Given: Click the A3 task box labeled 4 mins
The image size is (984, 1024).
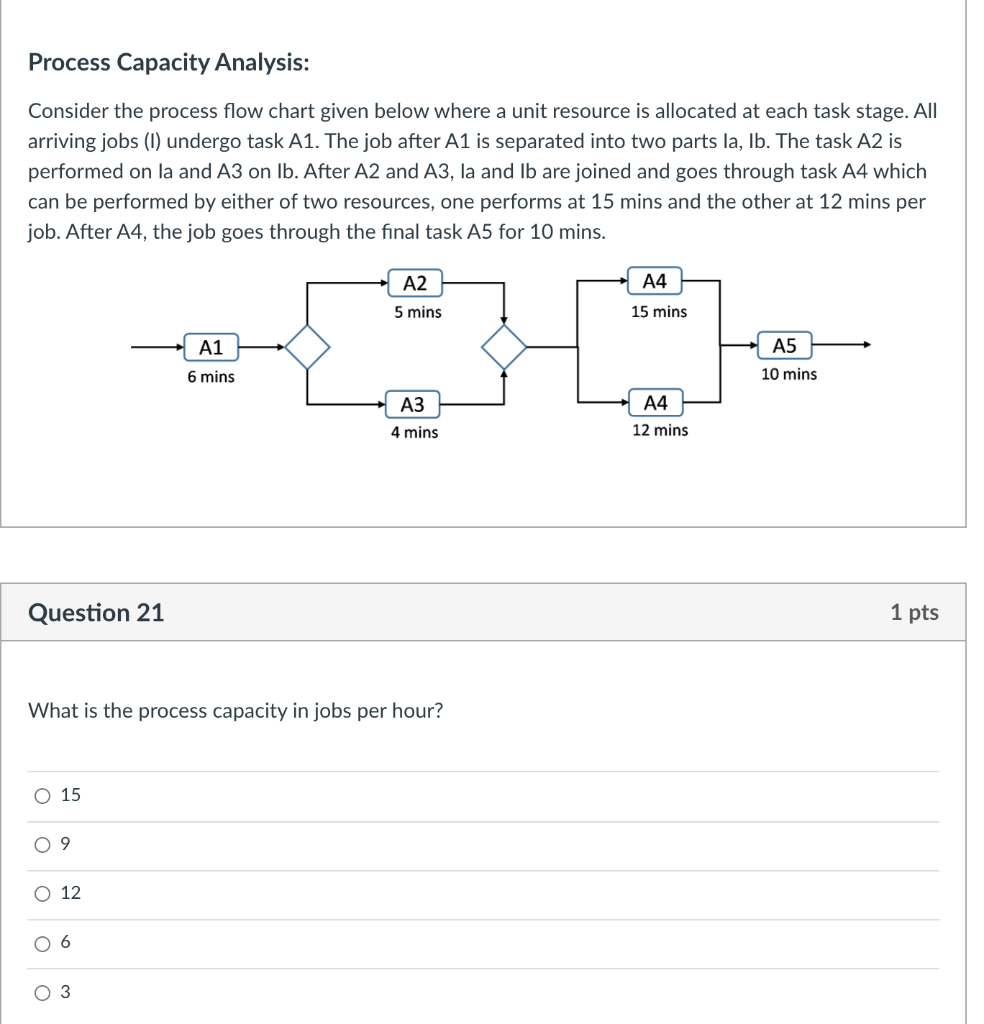Looking at the screenshot, I should coord(413,404).
